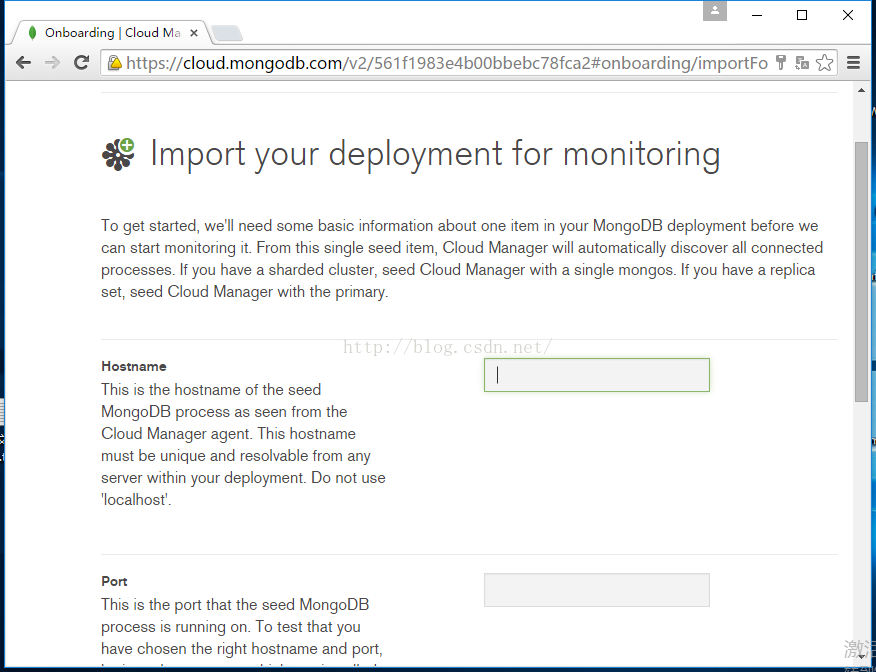Click the import deployment cluster icon
The height and width of the screenshot is (672, 876).
[118, 154]
